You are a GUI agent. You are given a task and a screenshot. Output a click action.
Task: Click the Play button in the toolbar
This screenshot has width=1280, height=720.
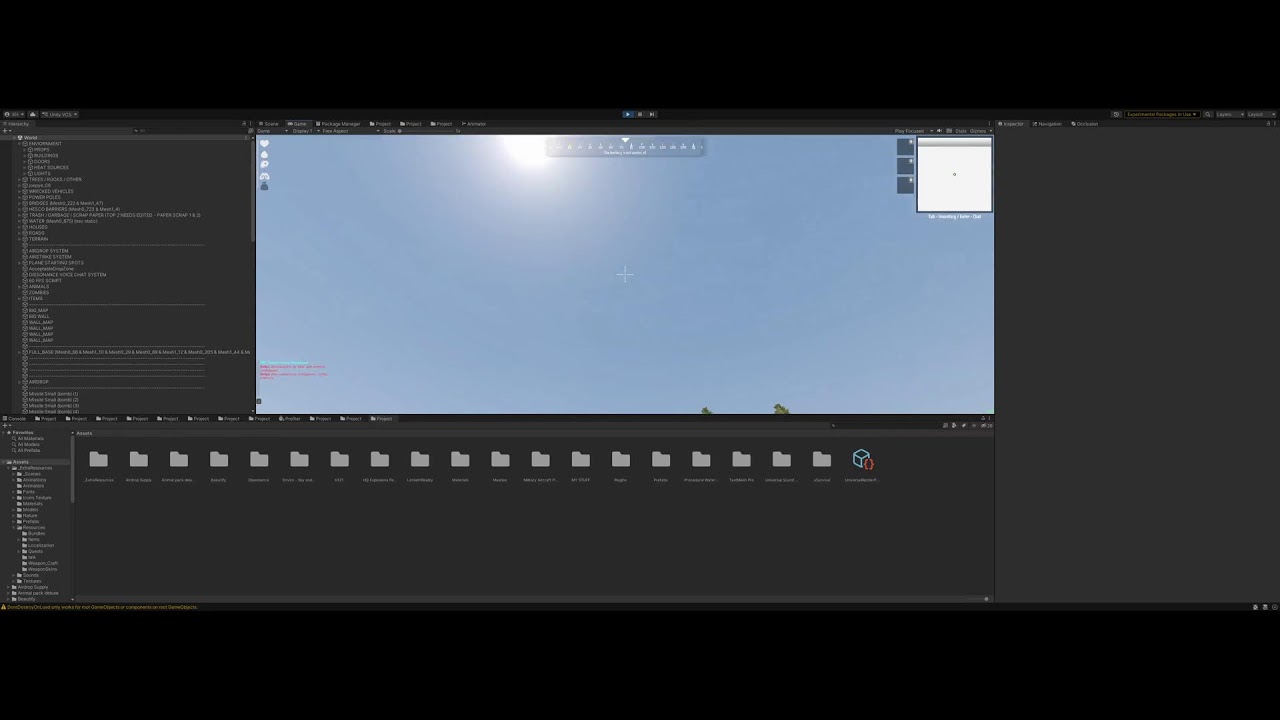pyautogui.click(x=628, y=114)
